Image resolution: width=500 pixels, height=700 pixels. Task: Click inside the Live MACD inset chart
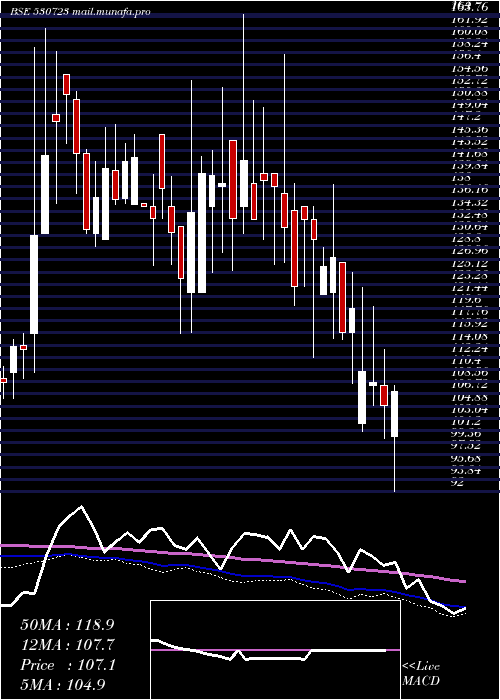[275, 650]
